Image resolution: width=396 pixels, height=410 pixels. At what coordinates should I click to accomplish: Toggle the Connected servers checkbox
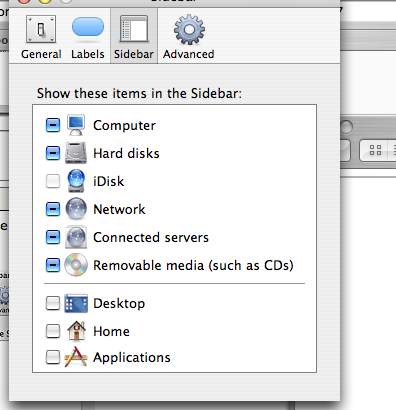[x=53, y=237]
